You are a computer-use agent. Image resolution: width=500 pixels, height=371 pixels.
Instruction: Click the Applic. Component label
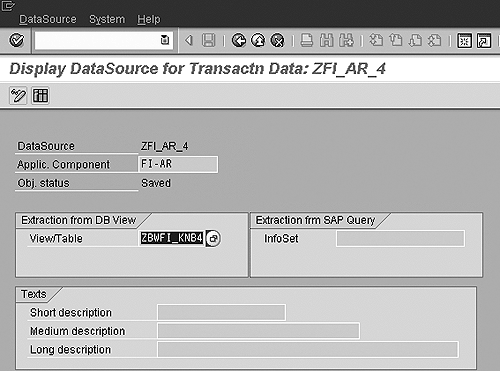click(x=63, y=164)
